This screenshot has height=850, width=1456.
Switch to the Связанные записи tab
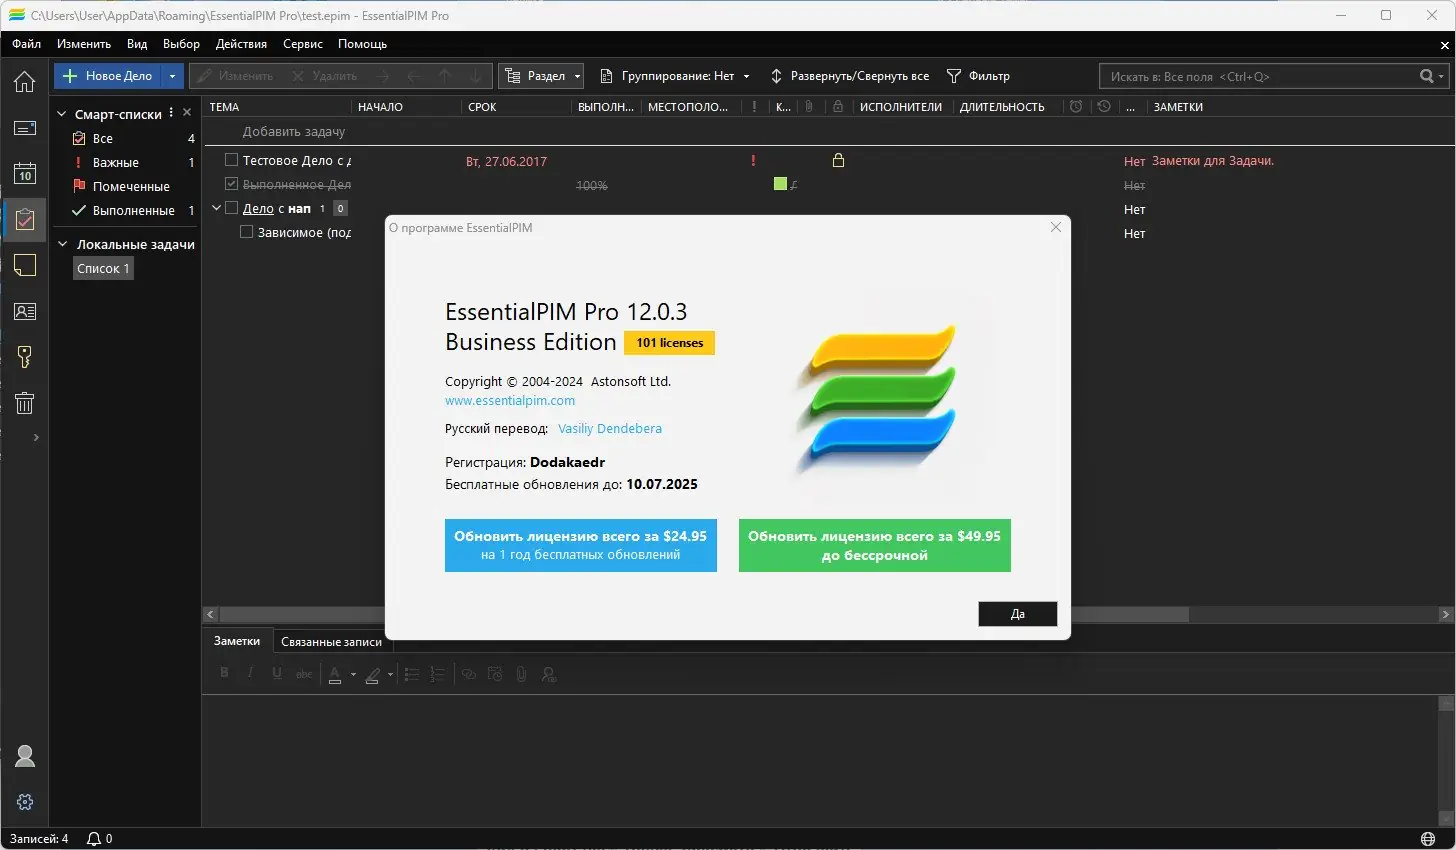tap(331, 642)
